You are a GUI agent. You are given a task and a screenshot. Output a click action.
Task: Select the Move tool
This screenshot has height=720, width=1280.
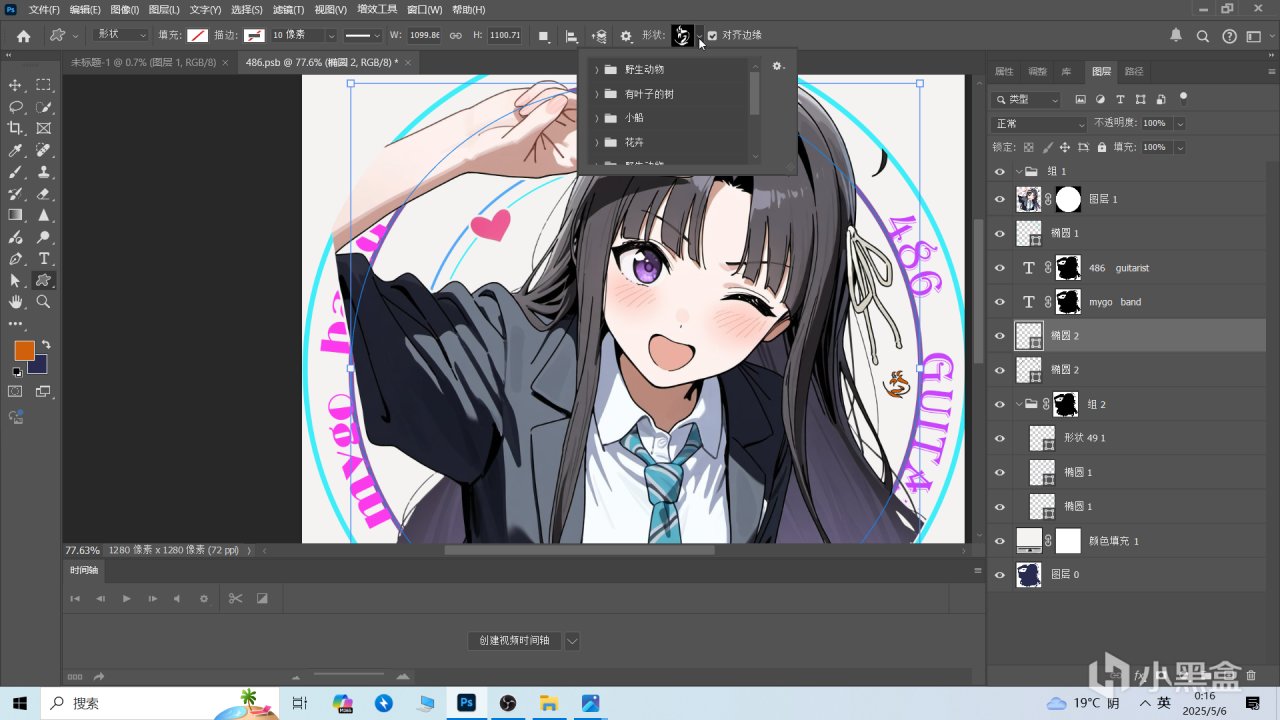click(x=15, y=85)
